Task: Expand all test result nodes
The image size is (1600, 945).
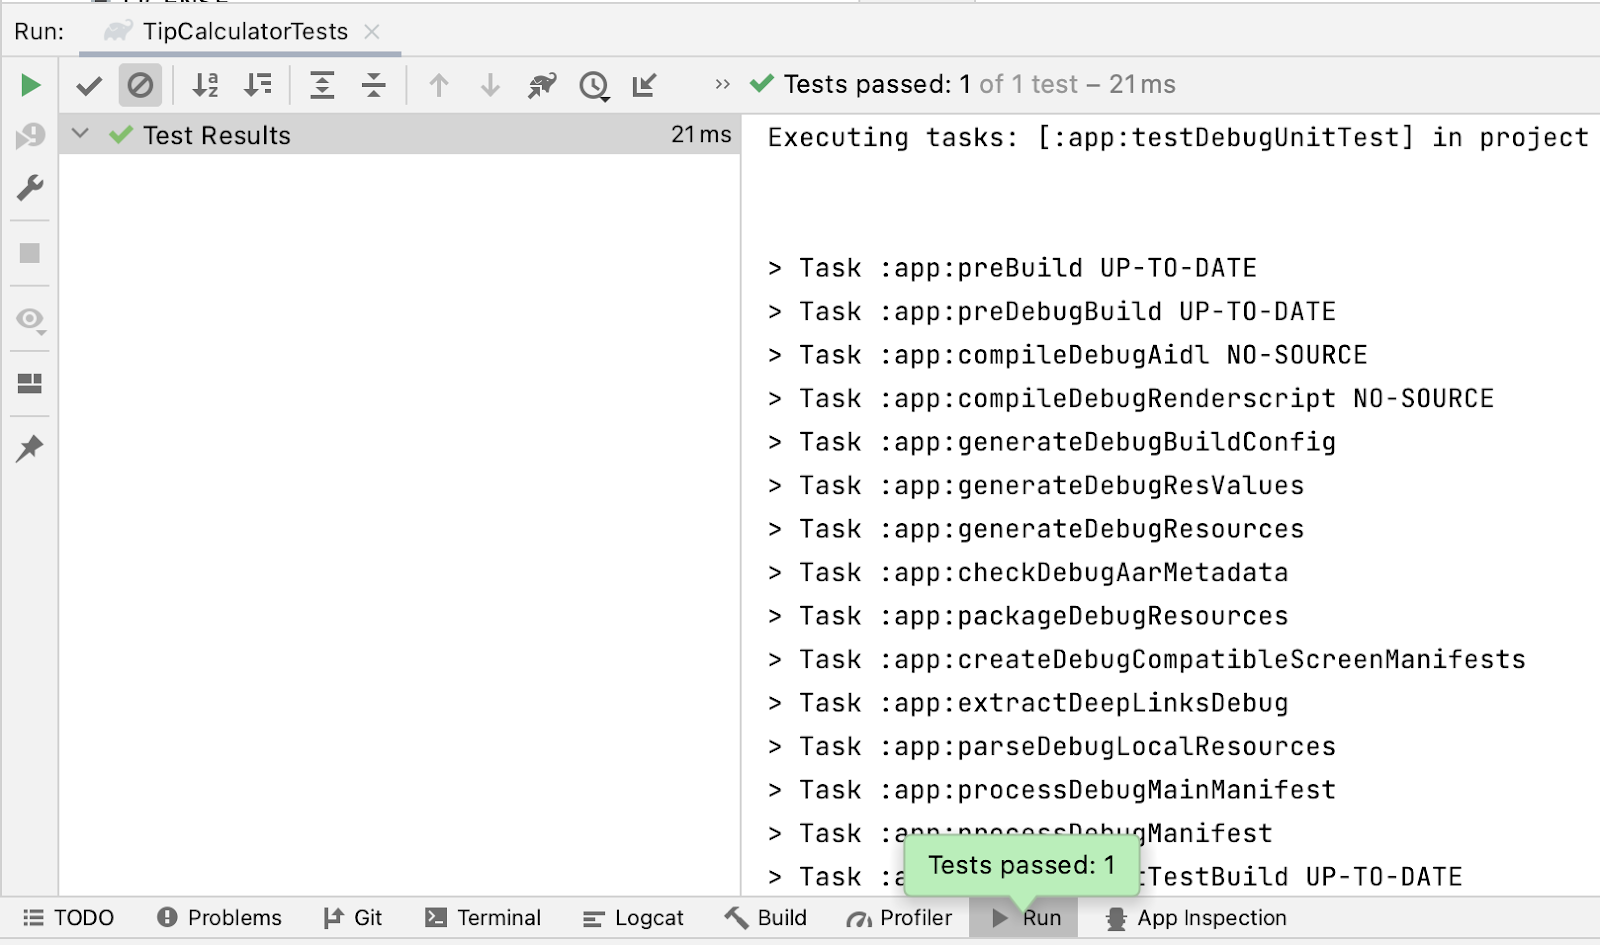Action: [x=322, y=86]
